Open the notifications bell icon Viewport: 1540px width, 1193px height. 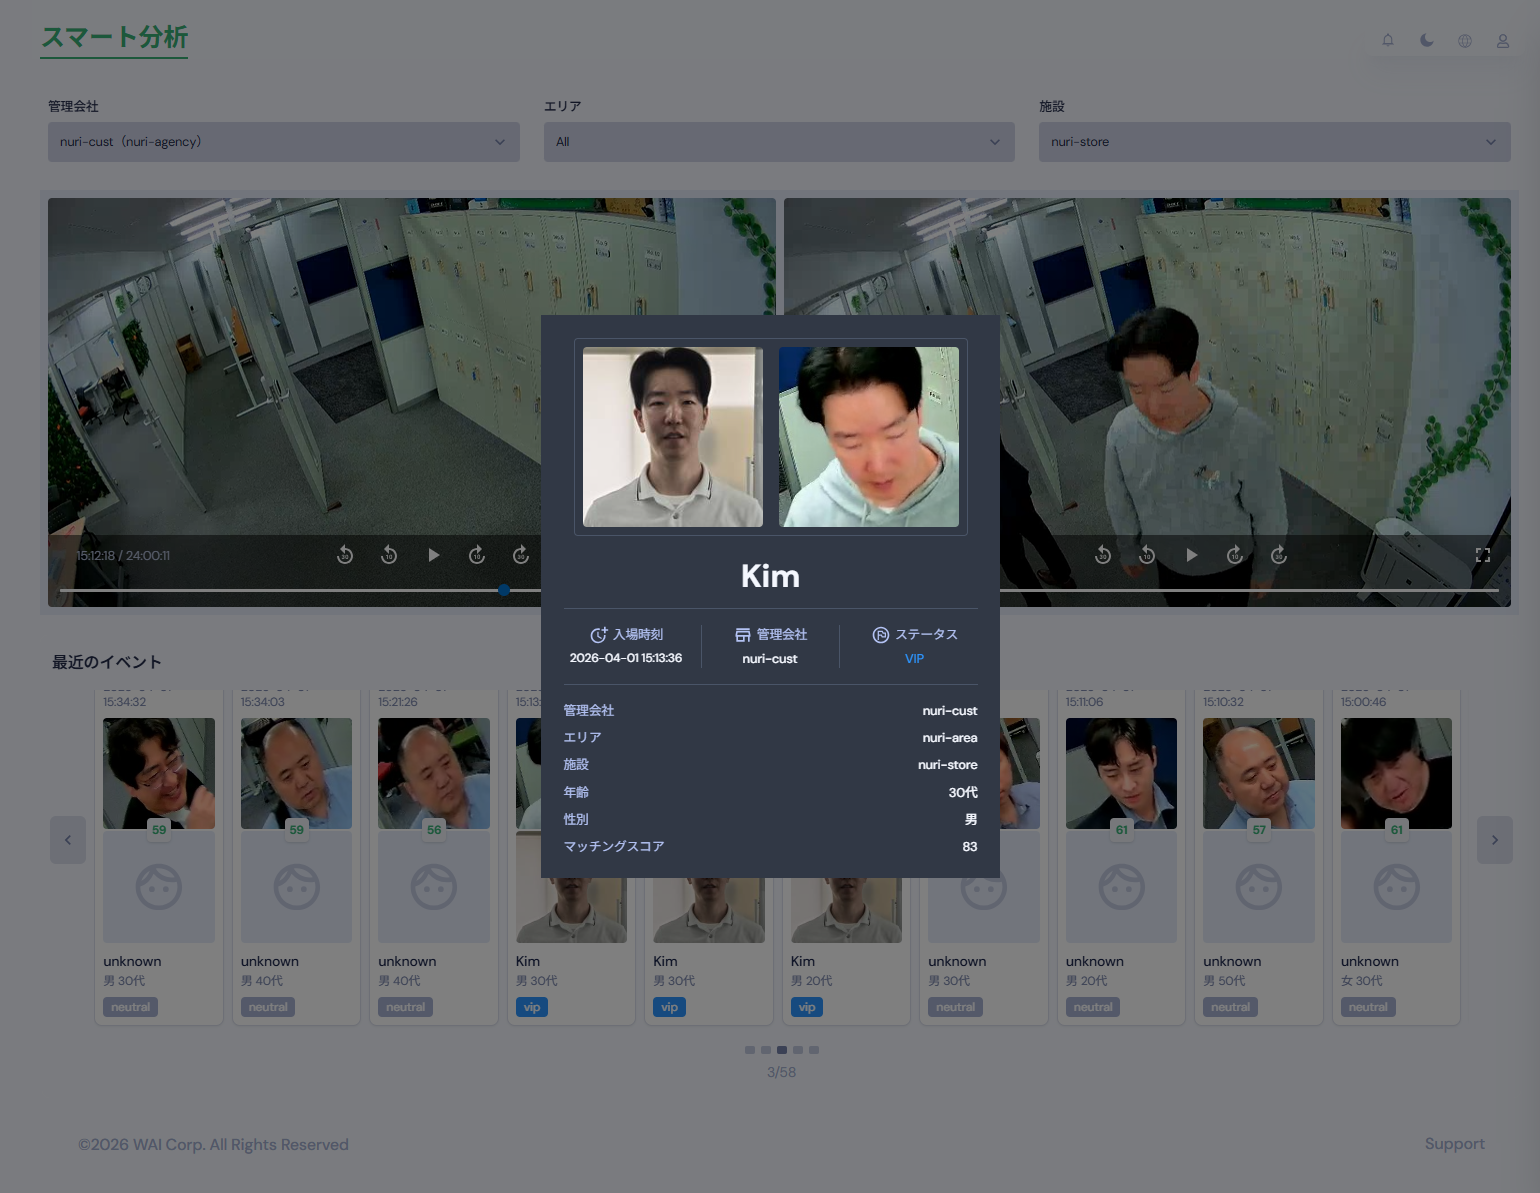click(1388, 40)
